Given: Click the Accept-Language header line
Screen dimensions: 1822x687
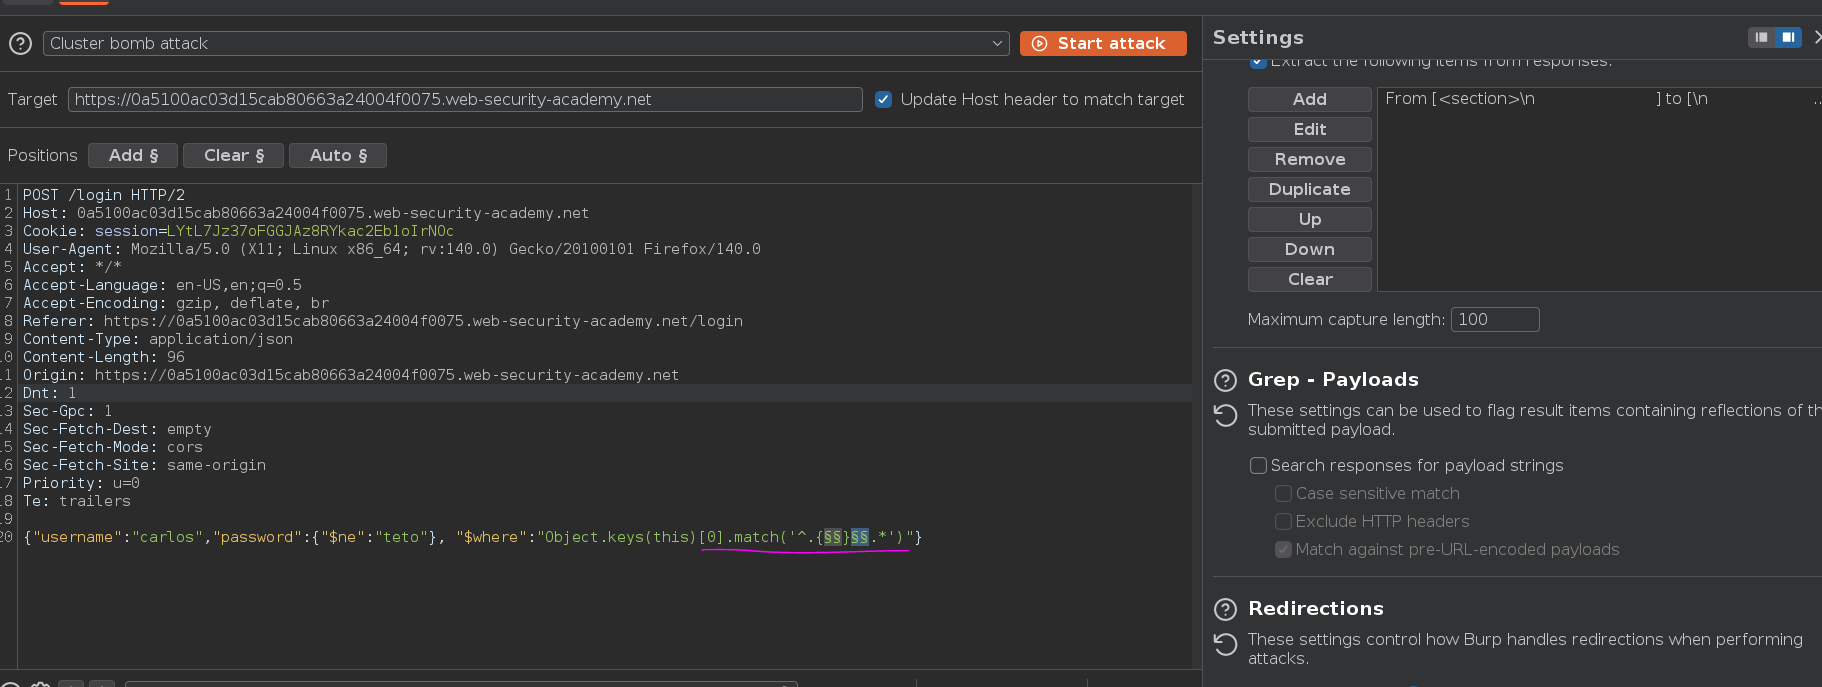Looking at the screenshot, I should tap(162, 285).
